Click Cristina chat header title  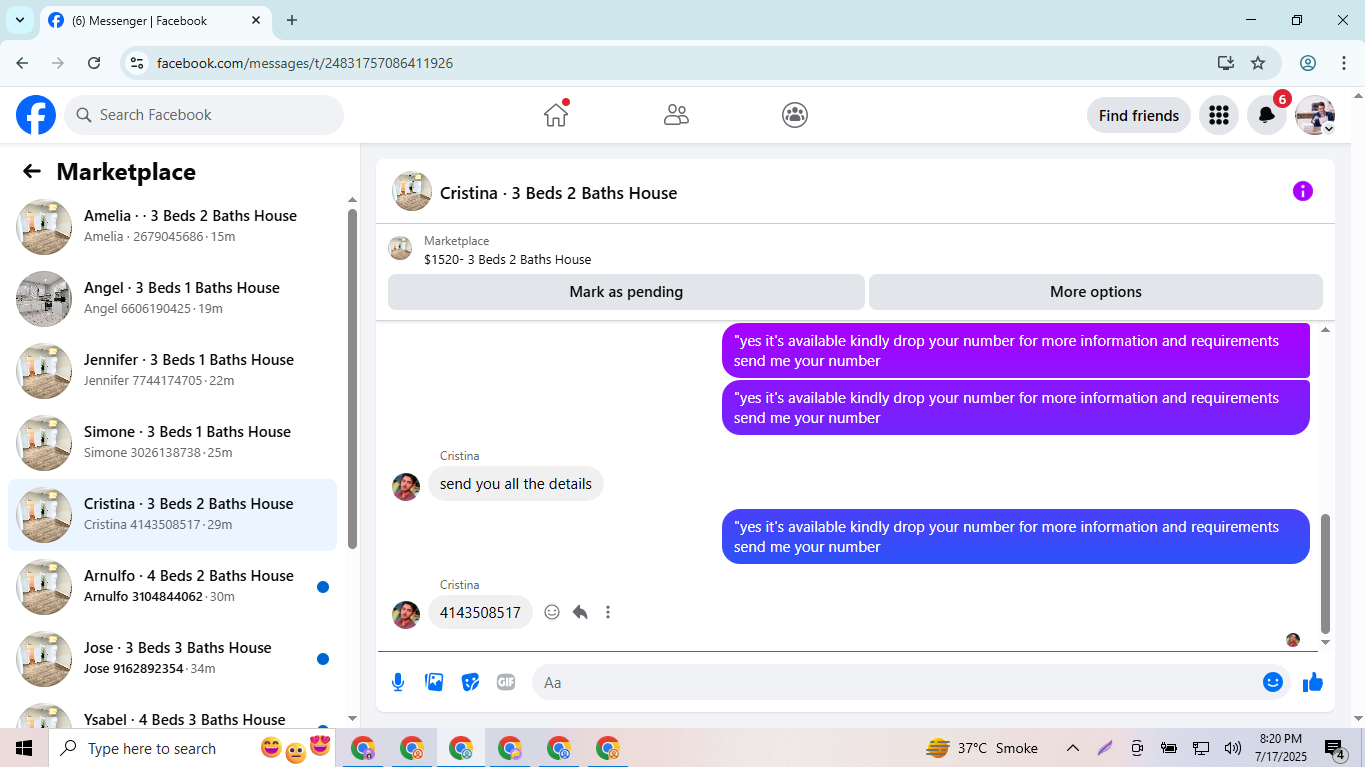[558, 193]
